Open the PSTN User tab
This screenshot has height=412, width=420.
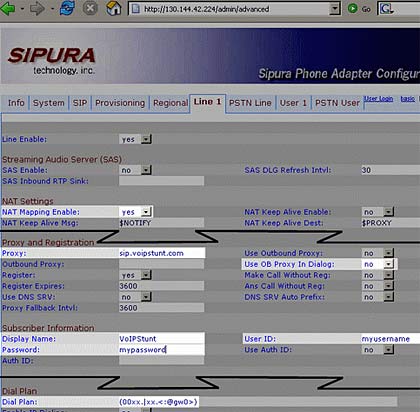(337, 103)
